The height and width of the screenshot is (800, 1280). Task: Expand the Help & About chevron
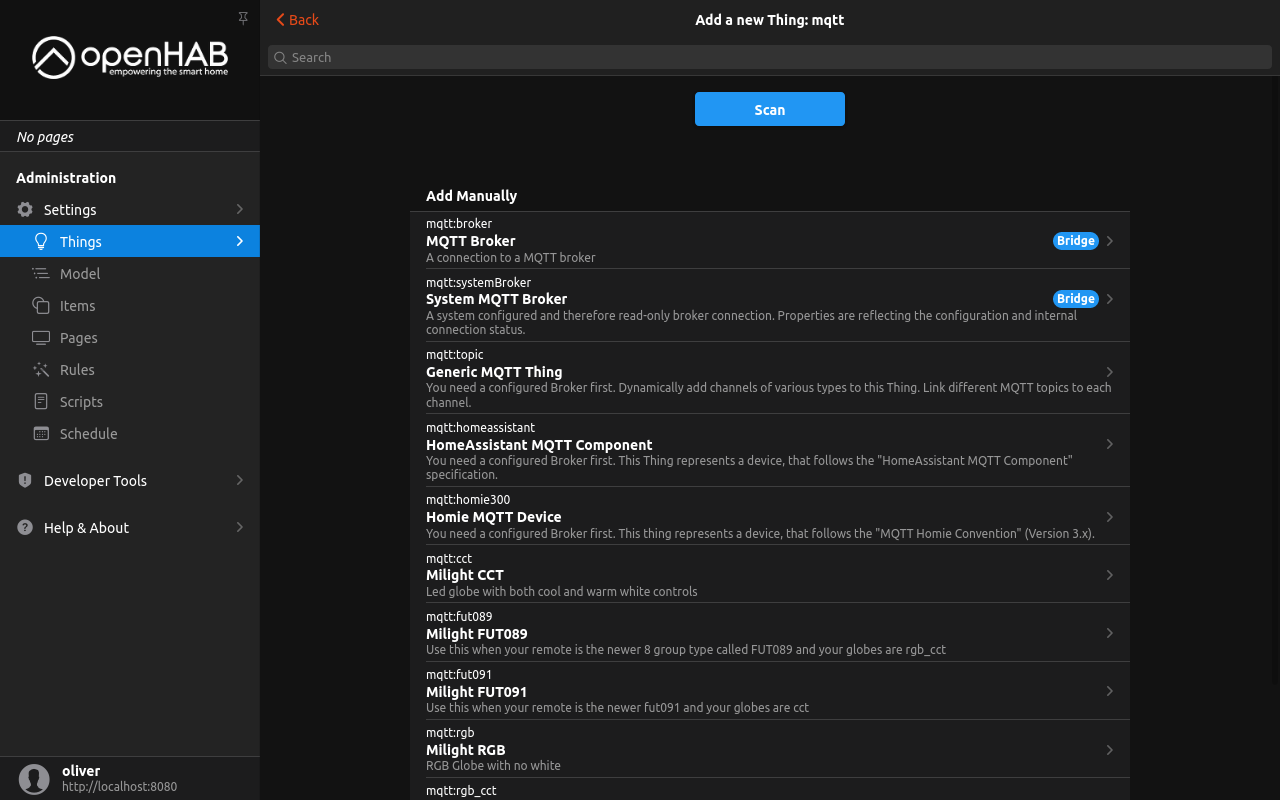tap(240, 528)
